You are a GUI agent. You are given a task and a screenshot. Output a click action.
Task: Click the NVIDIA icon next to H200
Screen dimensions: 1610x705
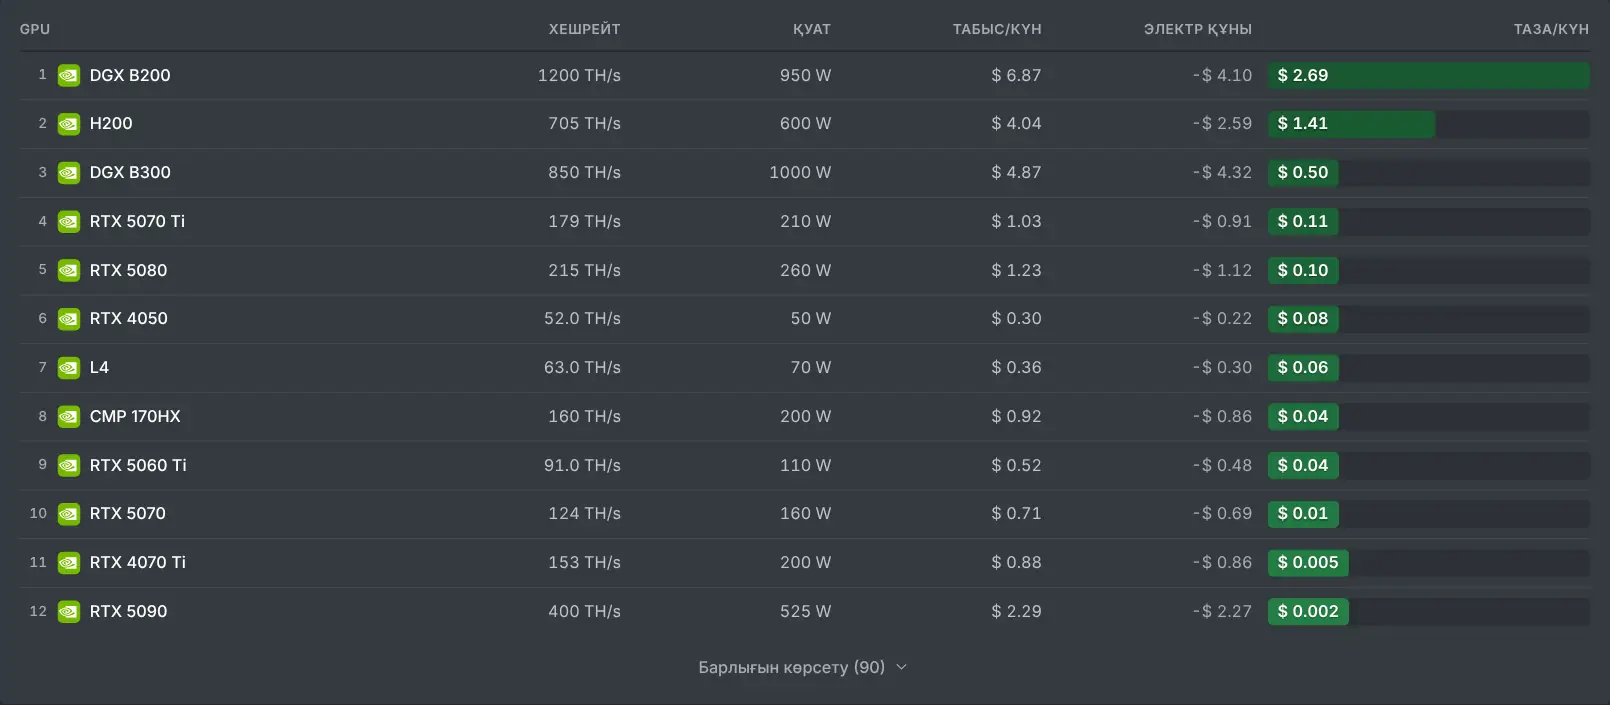(x=68, y=124)
